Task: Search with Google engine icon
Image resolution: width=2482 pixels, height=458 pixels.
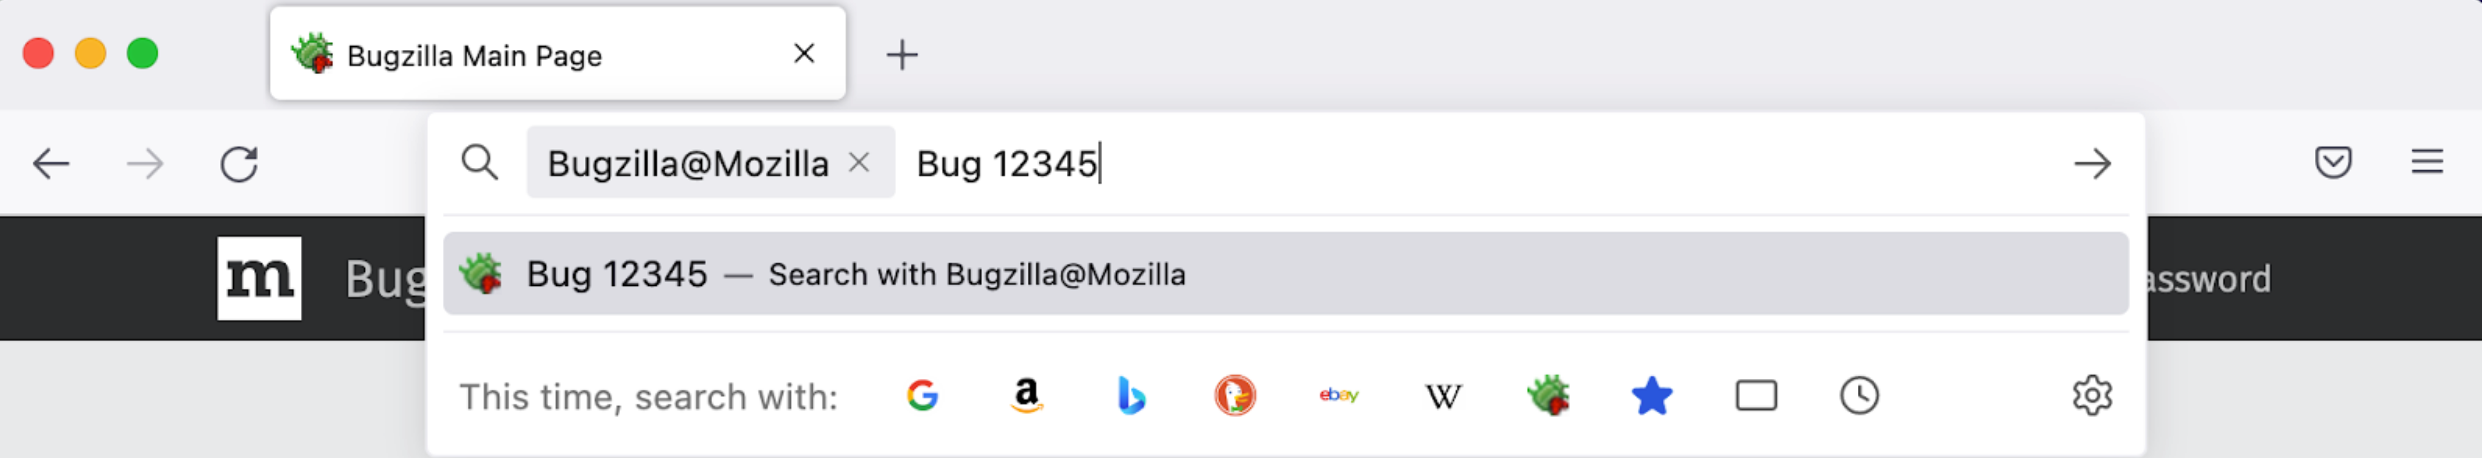Action: pyautogui.click(x=922, y=396)
